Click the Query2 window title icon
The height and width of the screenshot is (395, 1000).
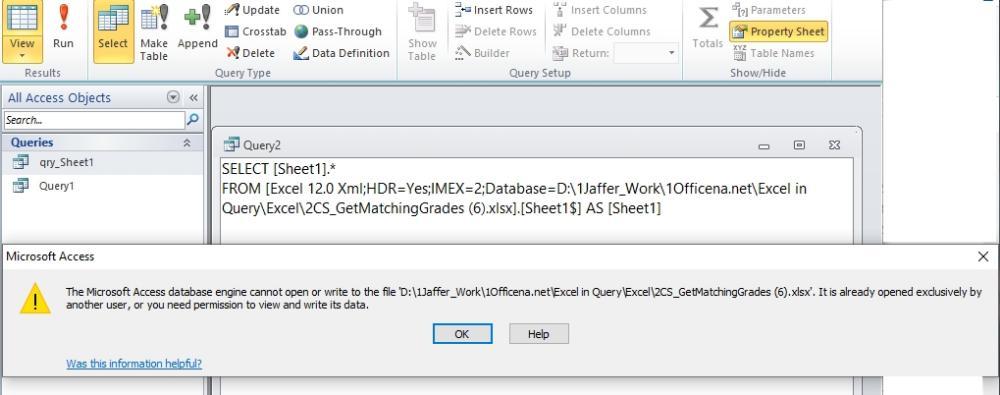click(x=232, y=145)
